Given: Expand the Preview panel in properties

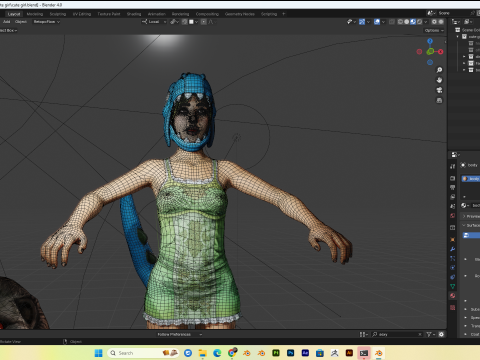Looking at the screenshot, I should pyautogui.click(x=471, y=216).
